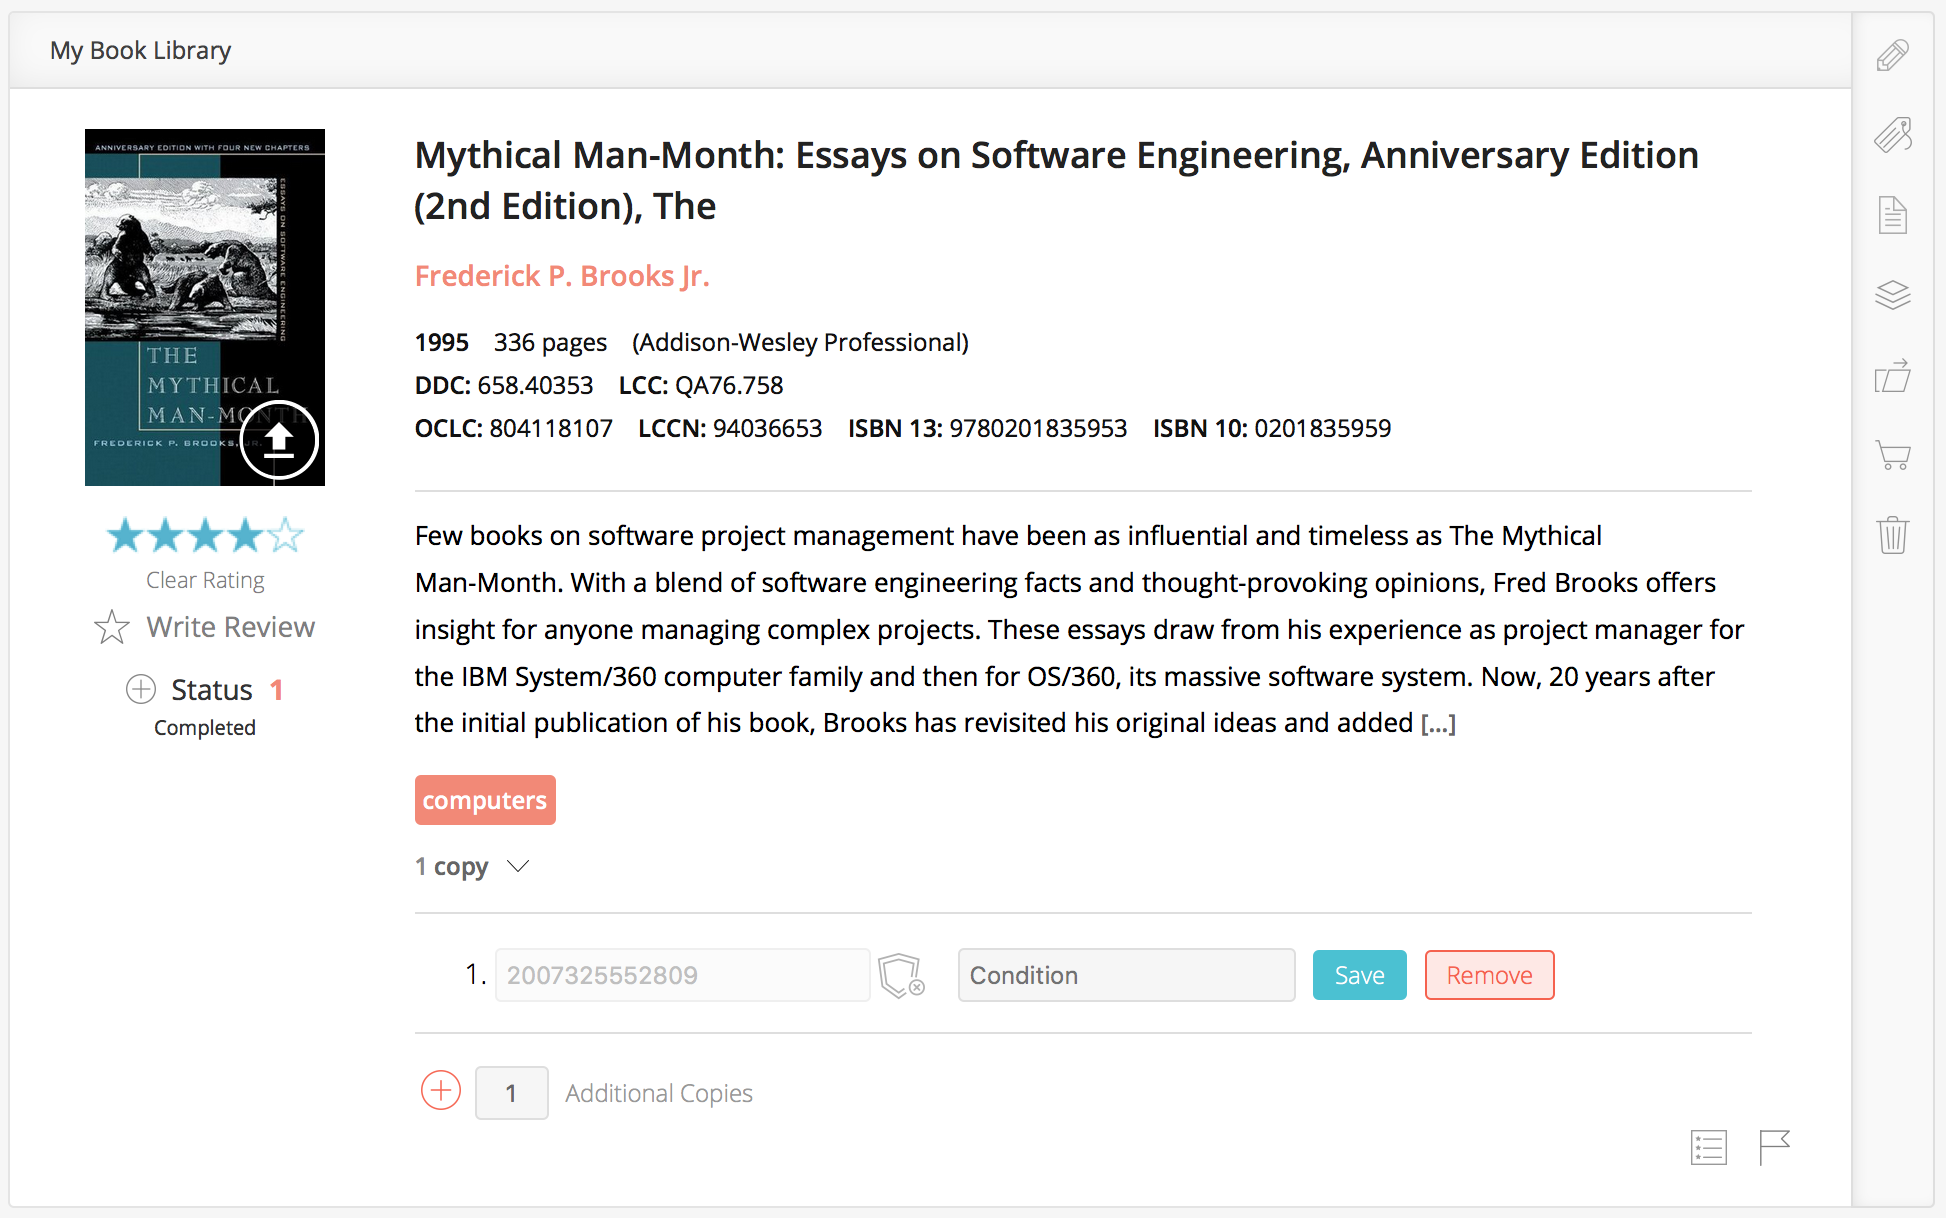Remove the listed copy

1489,975
